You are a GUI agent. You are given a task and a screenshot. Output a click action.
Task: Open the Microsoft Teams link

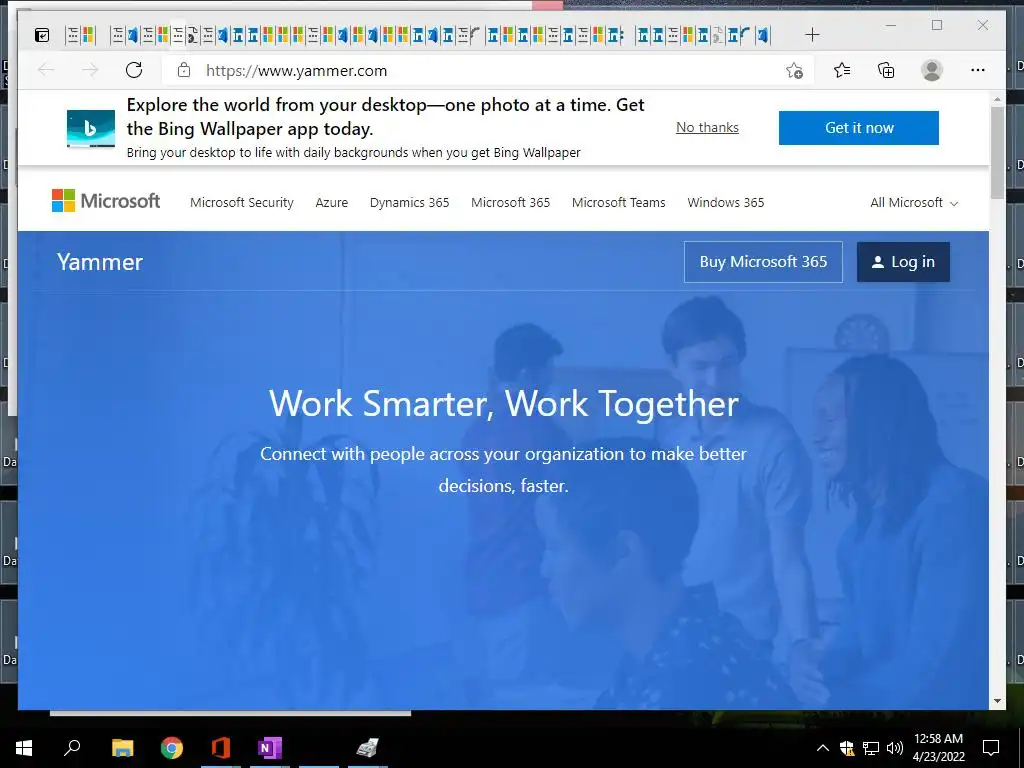[x=618, y=202]
